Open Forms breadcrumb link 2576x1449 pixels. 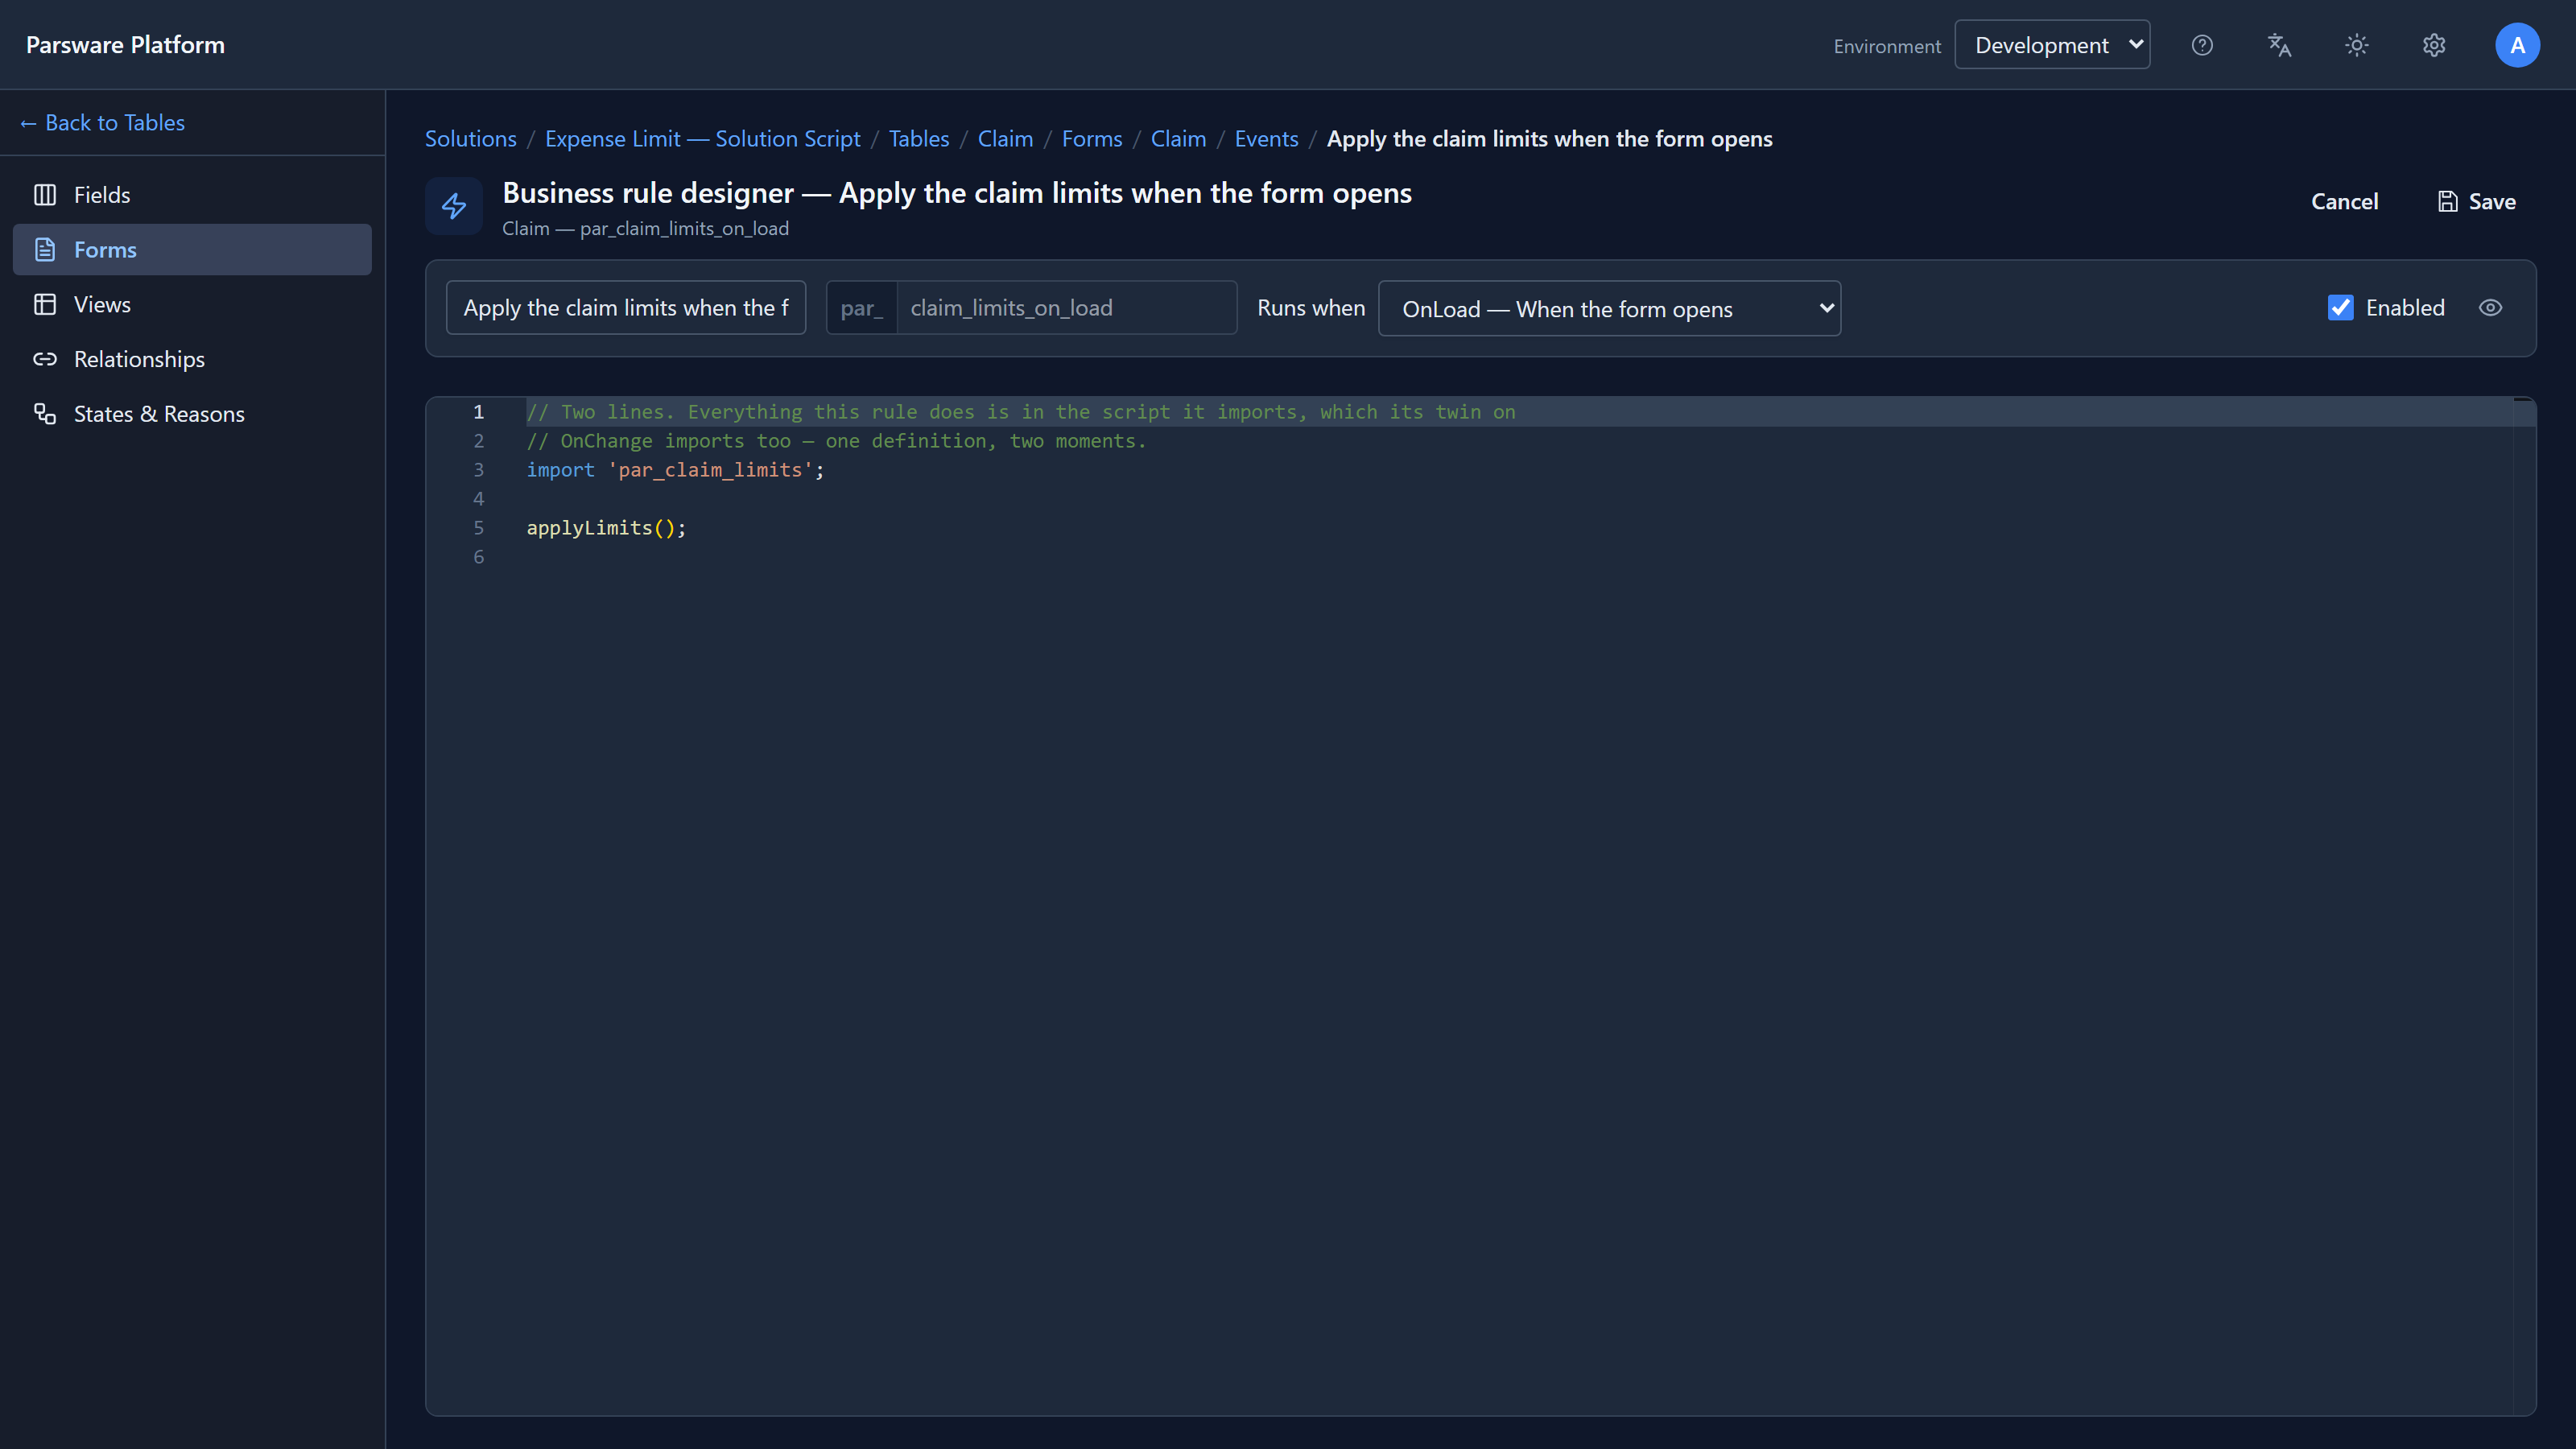pyautogui.click(x=1092, y=139)
